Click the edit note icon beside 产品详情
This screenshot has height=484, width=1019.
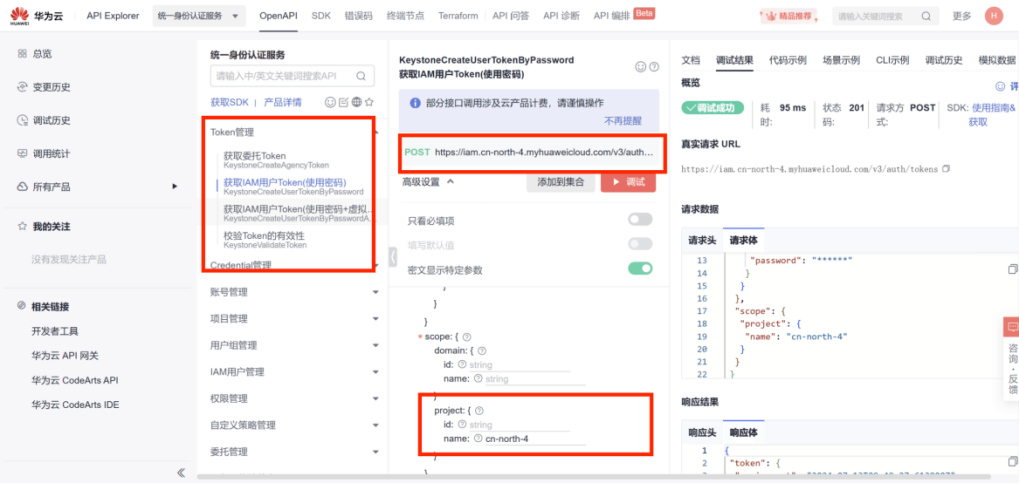pyautogui.click(x=343, y=102)
